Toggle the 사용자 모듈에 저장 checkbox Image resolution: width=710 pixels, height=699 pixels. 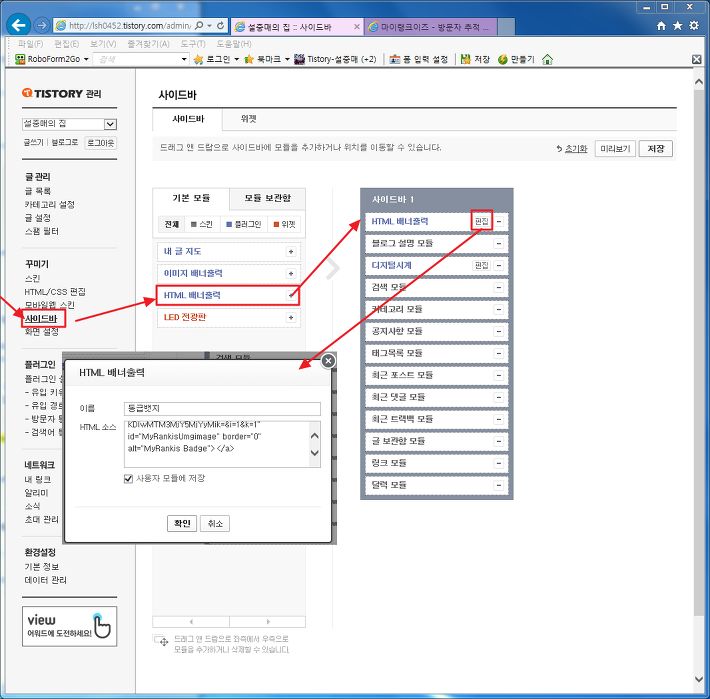[x=128, y=479]
